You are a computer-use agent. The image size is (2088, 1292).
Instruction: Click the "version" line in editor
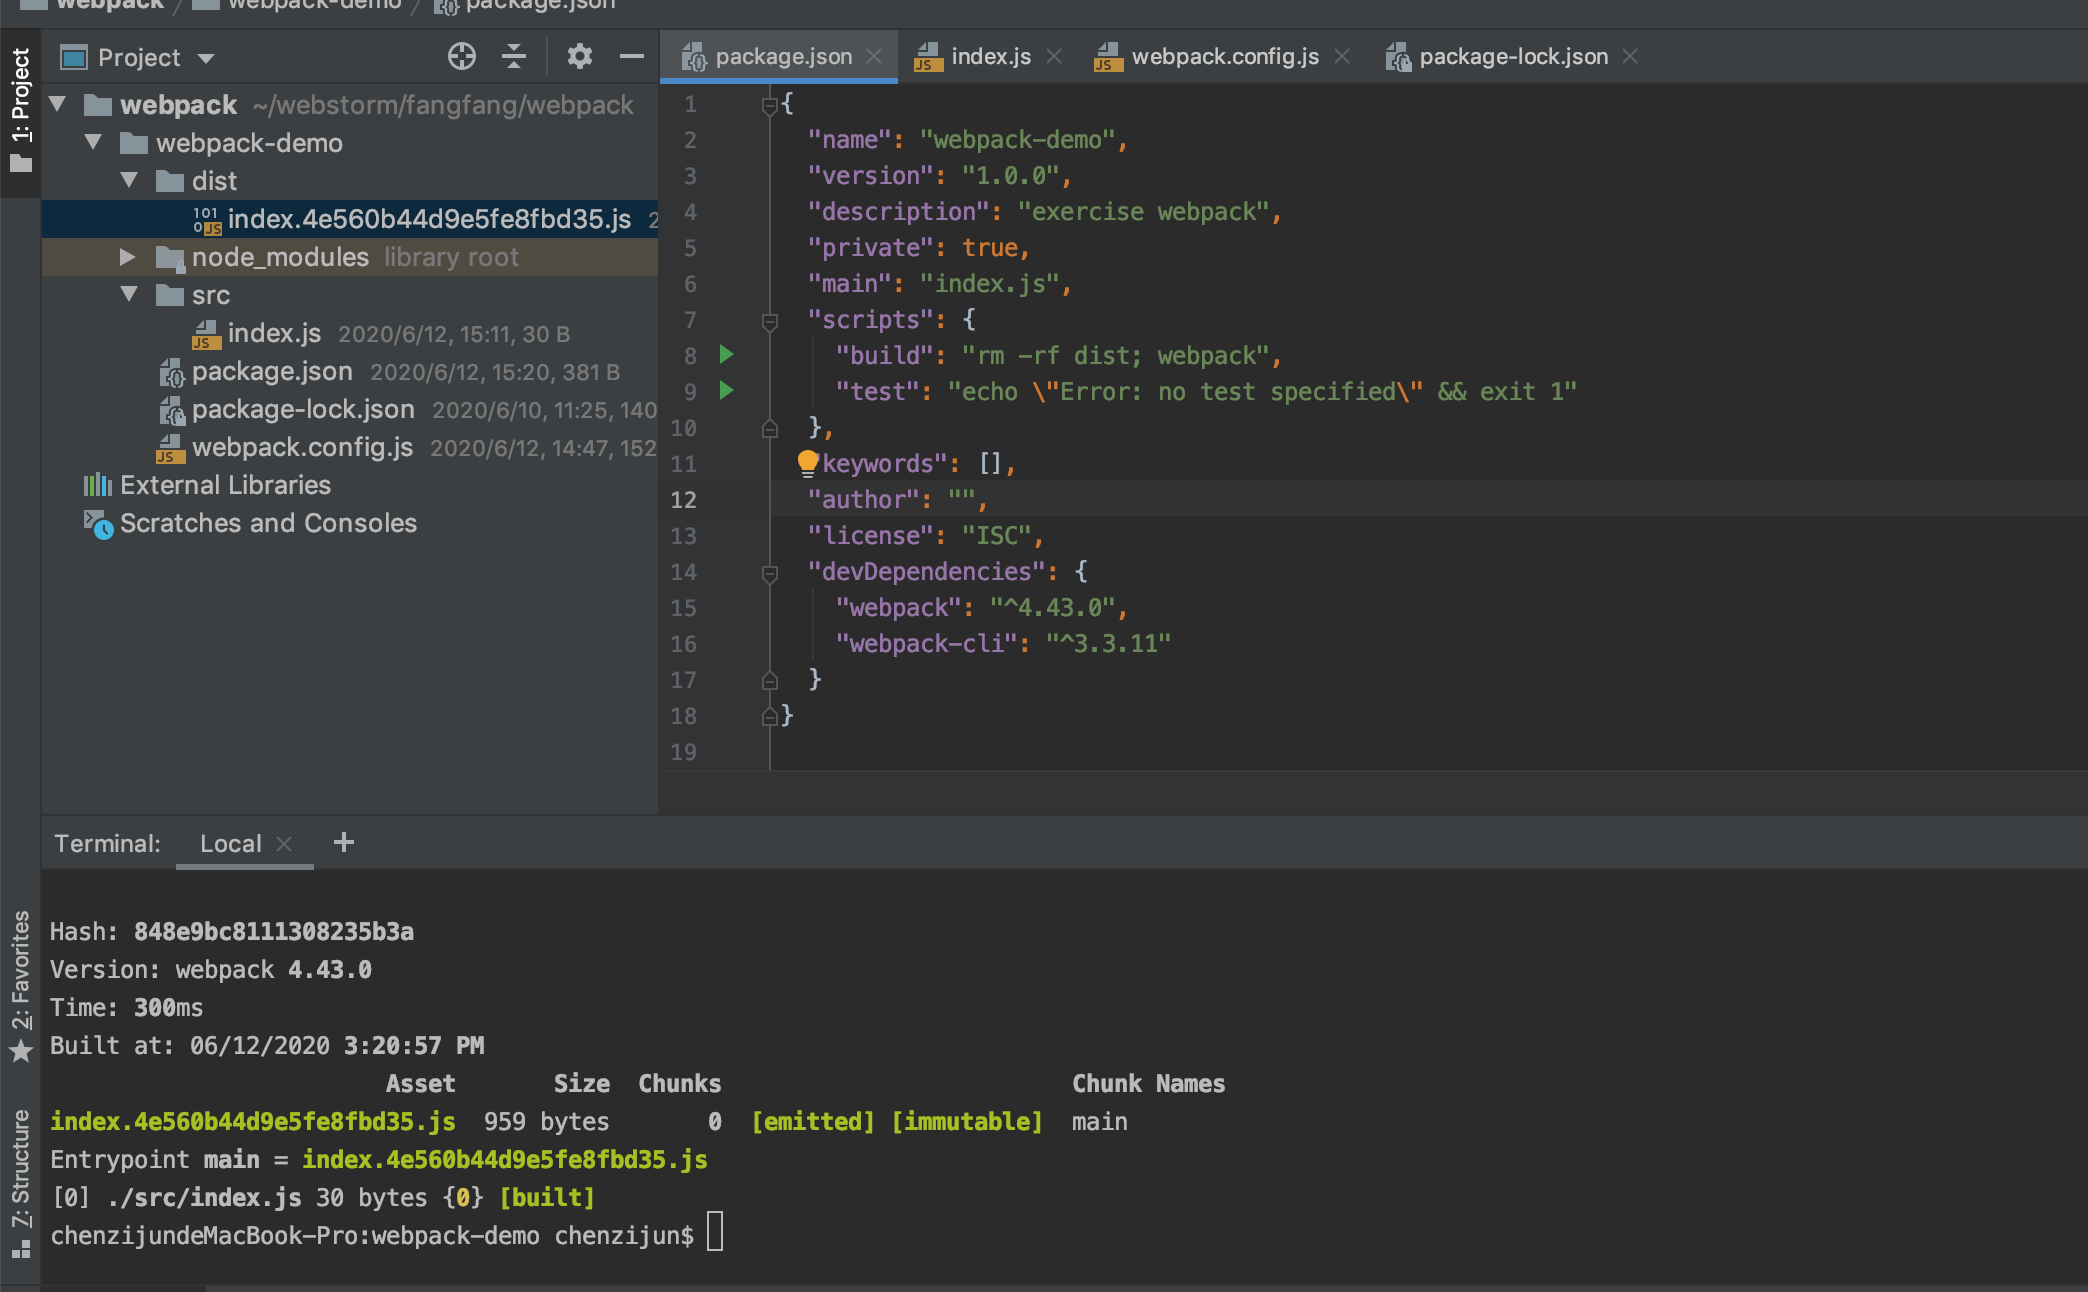(940, 175)
